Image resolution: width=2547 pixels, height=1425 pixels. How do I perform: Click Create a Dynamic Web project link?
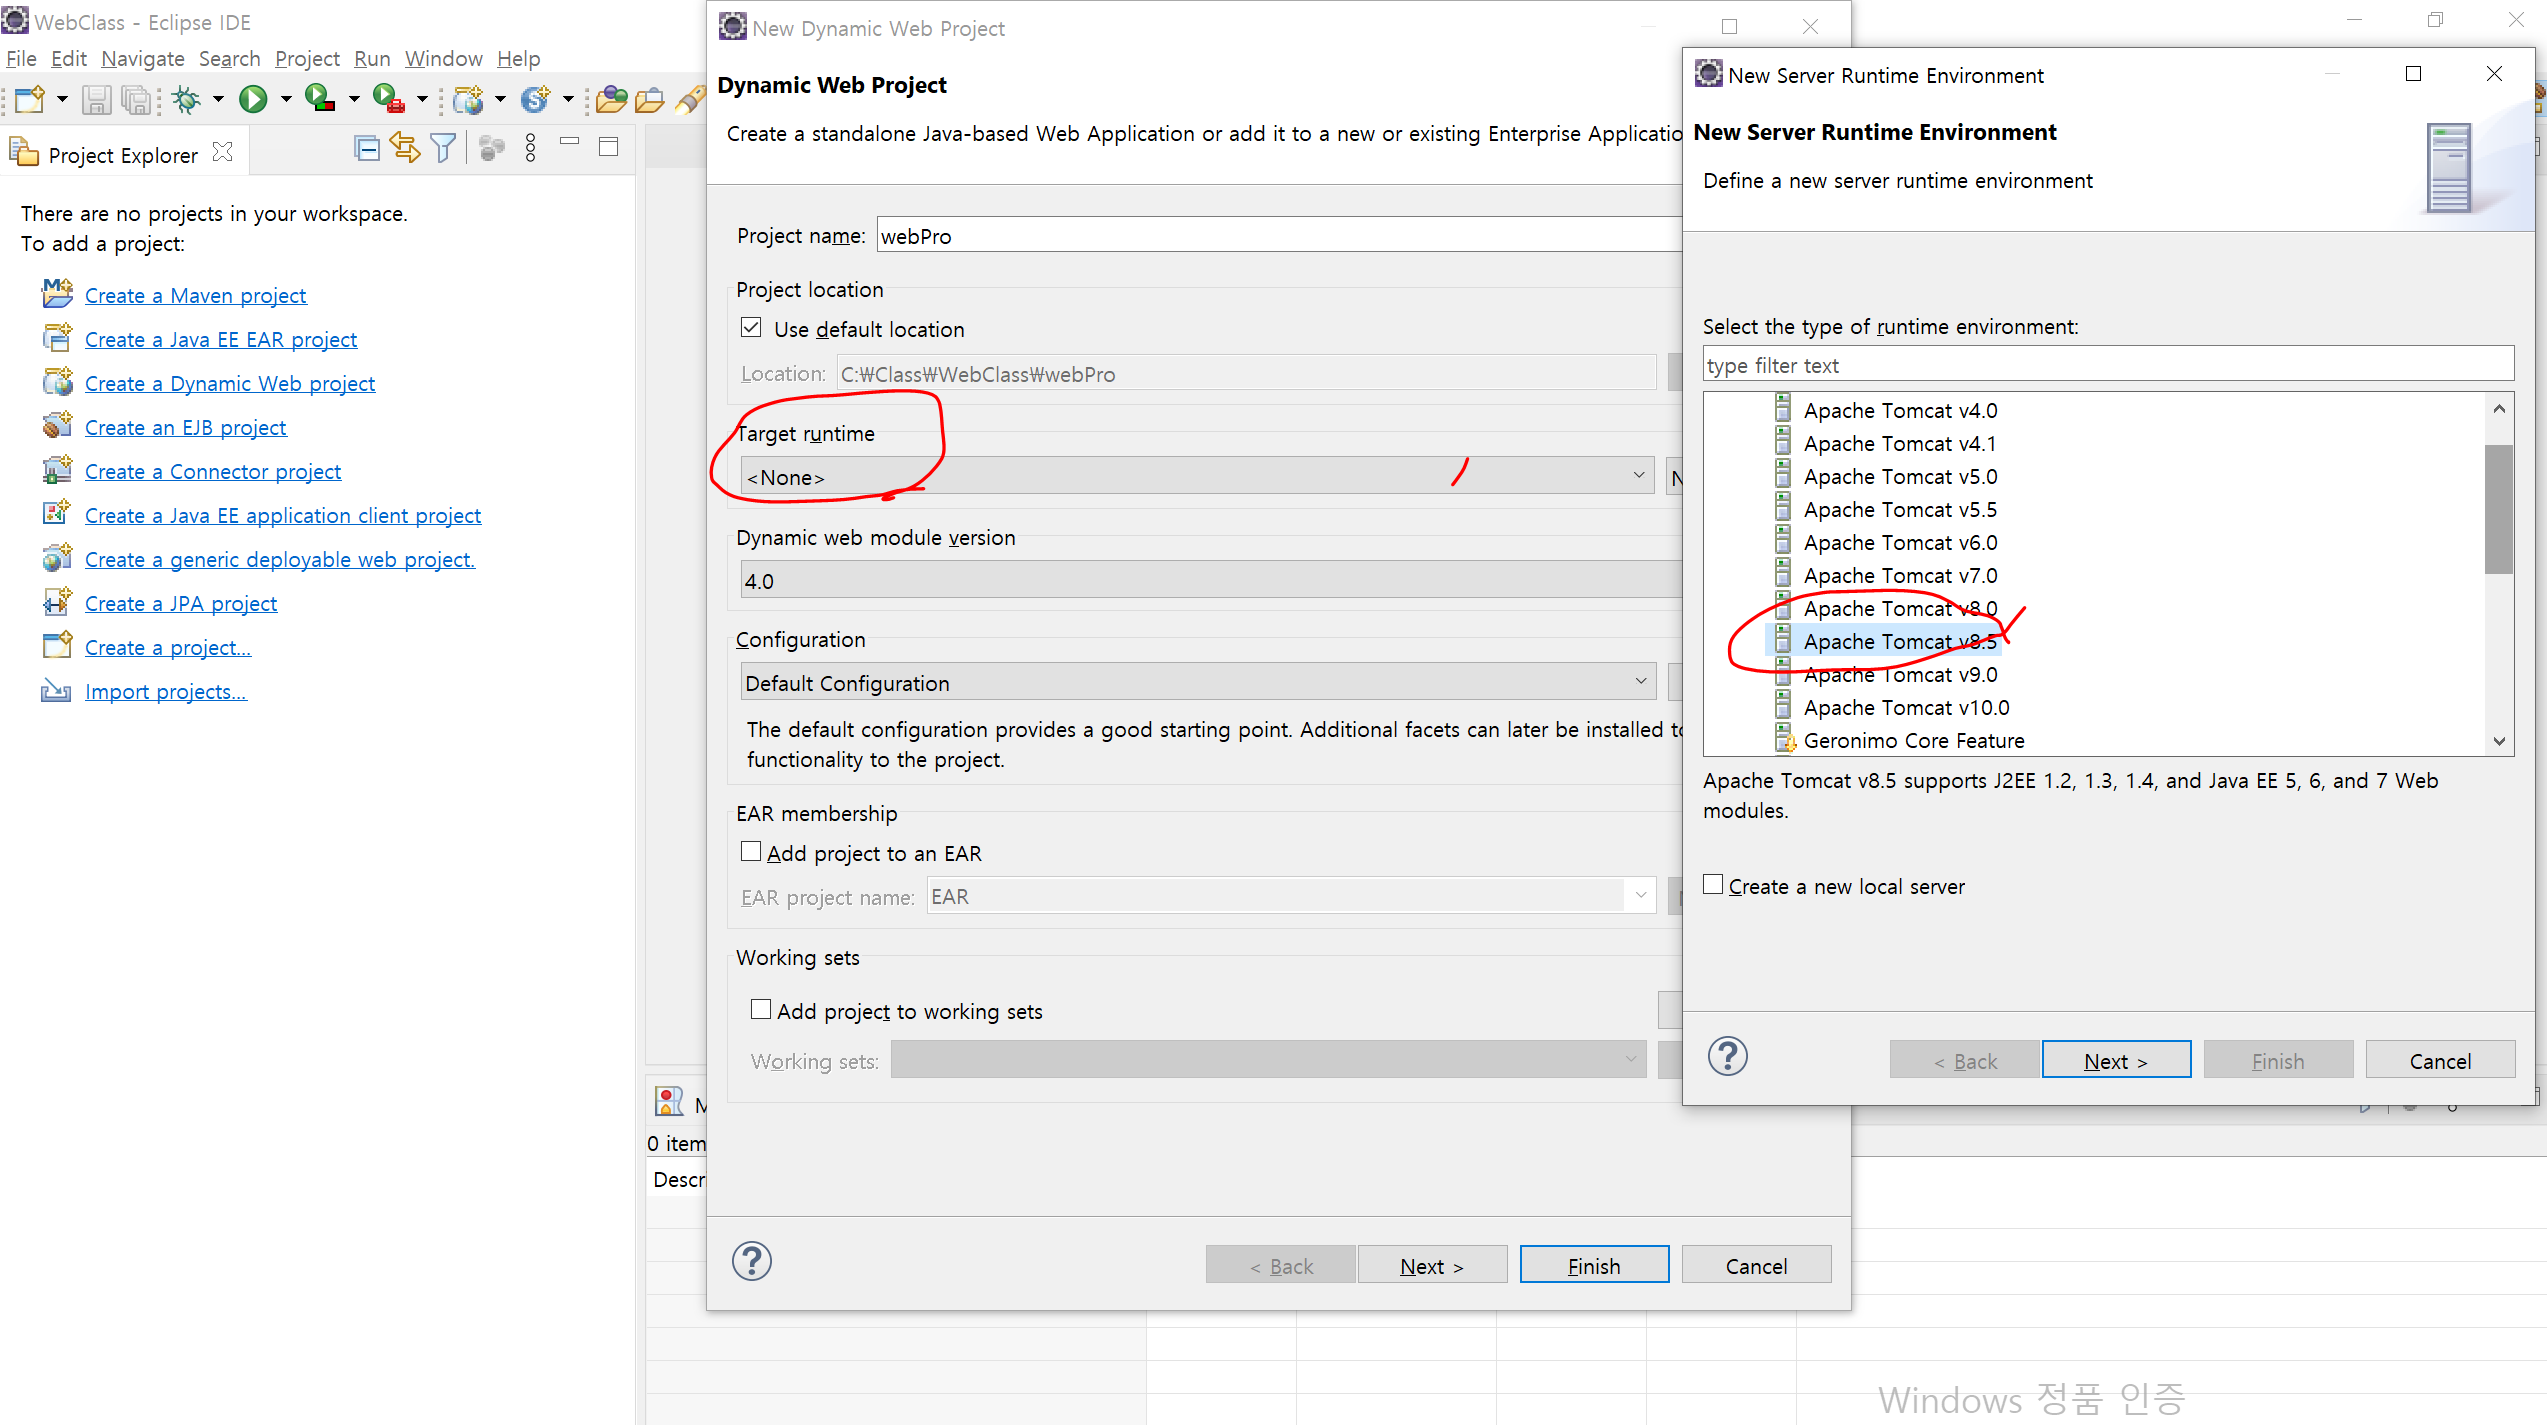(230, 383)
